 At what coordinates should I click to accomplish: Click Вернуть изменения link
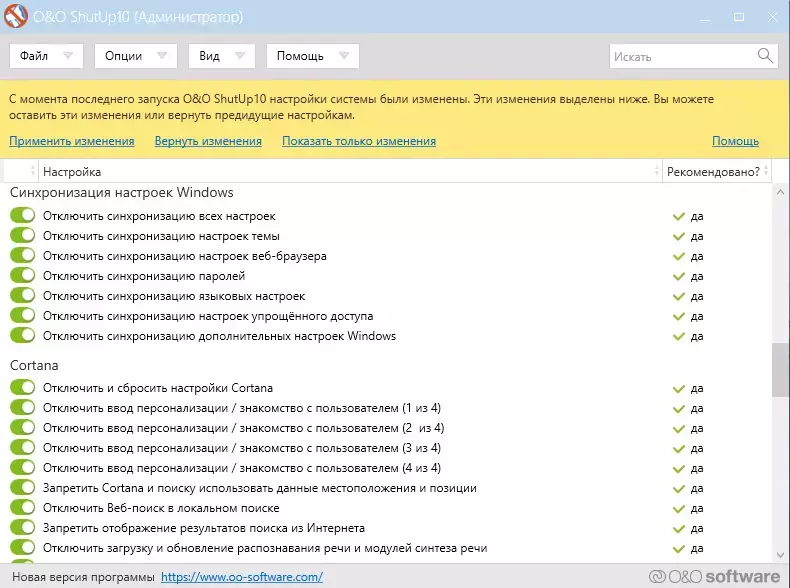(208, 141)
